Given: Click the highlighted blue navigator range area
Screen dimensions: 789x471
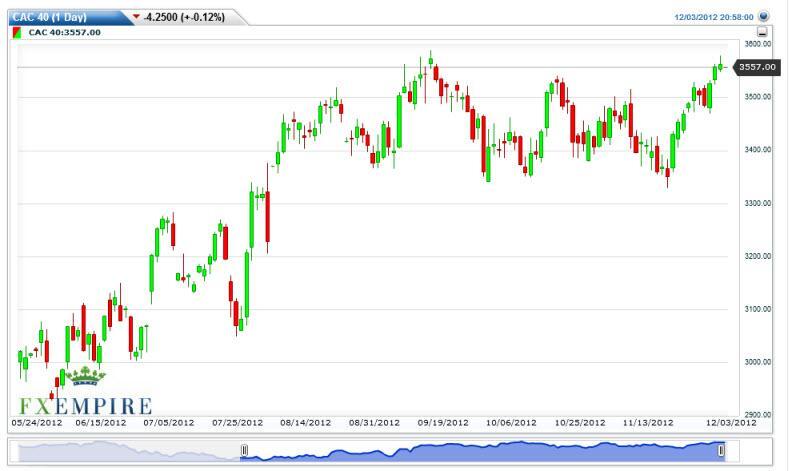Looking at the screenshot, I should tap(480, 452).
